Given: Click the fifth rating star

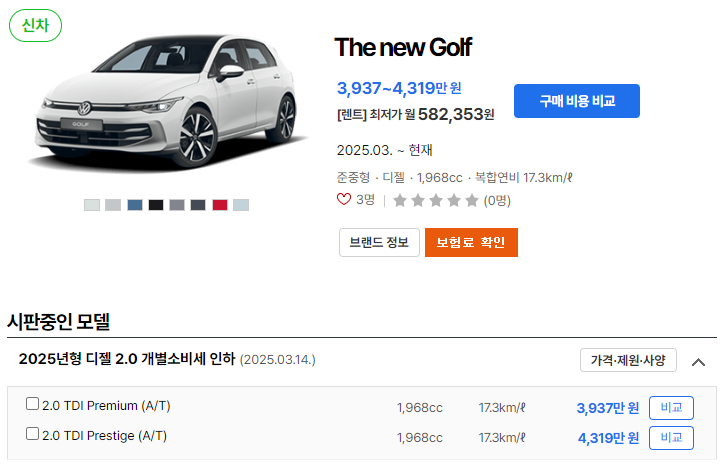Looking at the screenshot, I should pyautogui.click(x=472, y=200).
